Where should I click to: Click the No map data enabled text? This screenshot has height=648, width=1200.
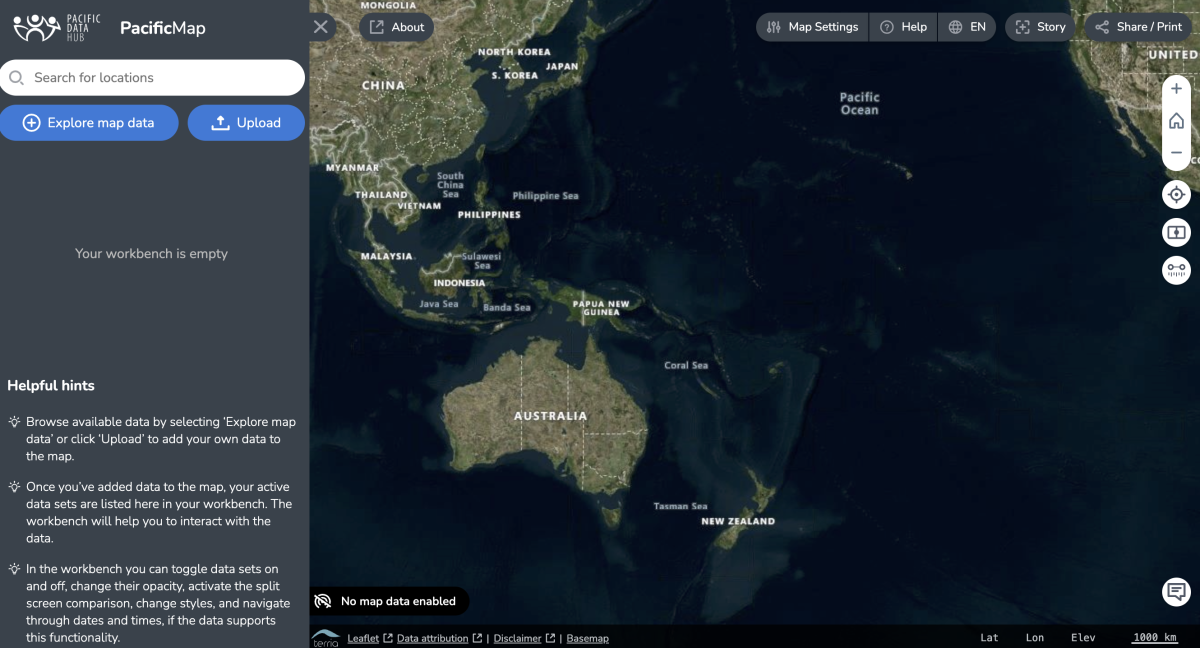click(x=398, y=601)
